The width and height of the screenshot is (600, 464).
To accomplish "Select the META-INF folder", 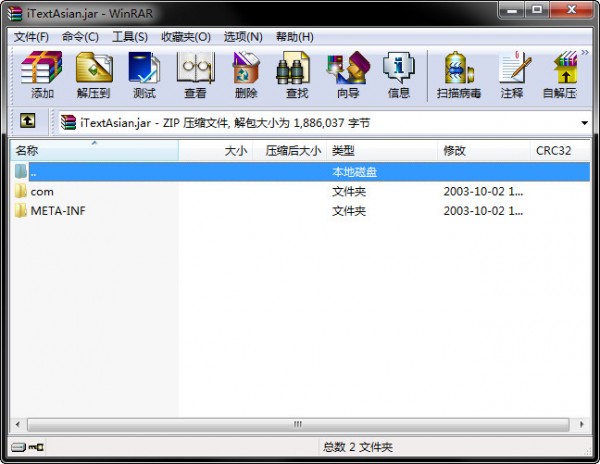I will point(58,210).
